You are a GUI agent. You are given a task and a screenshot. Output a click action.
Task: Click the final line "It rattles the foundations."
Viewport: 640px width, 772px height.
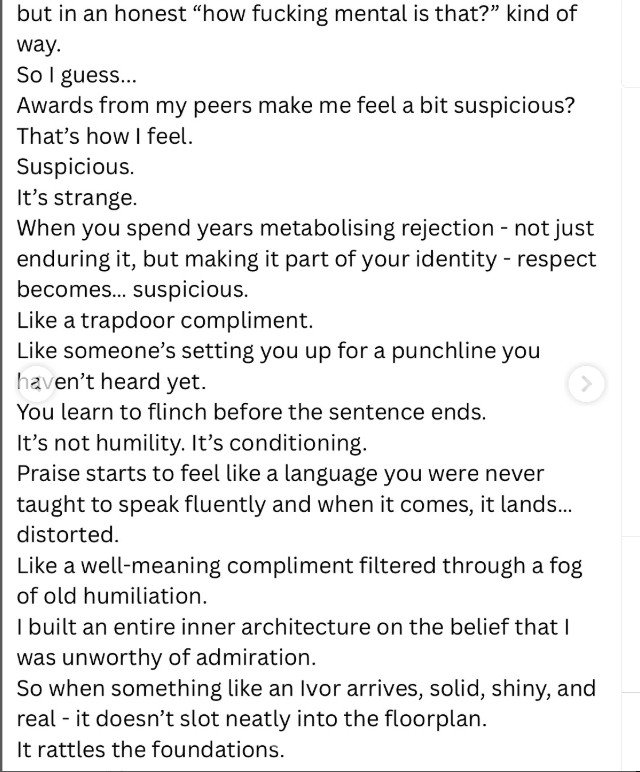(x=151, y=749)
